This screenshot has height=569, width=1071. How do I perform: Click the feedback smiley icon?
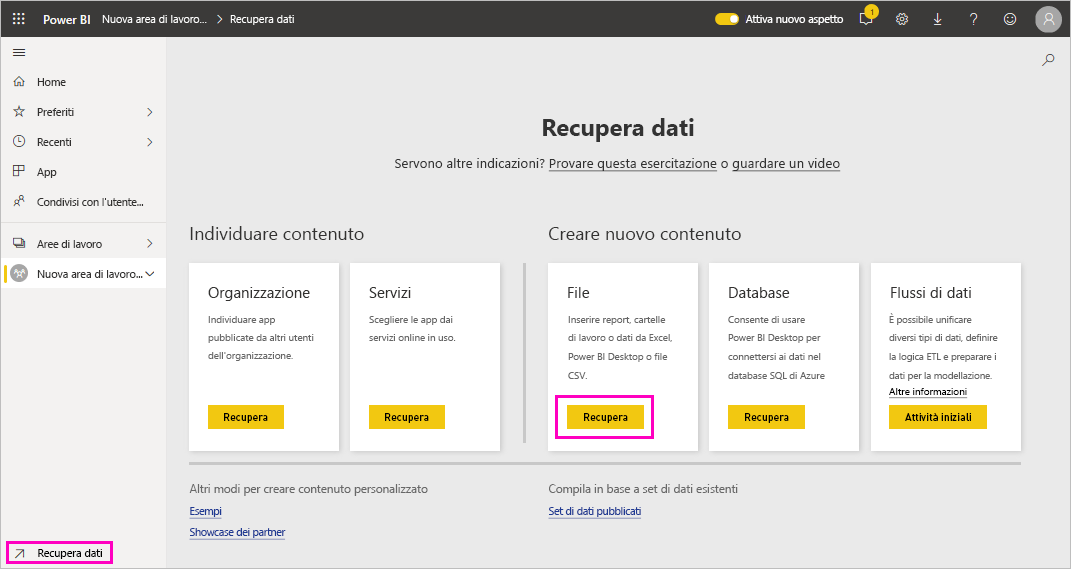coord(1010,19)
